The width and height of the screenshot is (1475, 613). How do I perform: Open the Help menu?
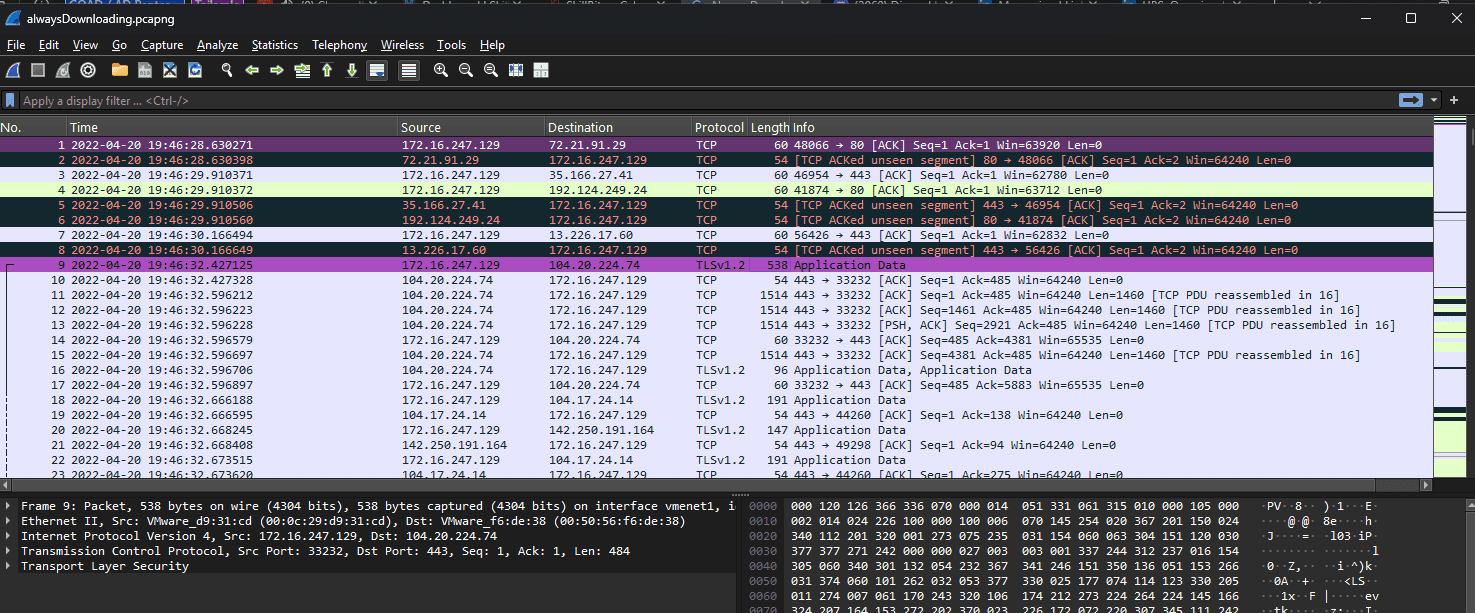[492, 45]
